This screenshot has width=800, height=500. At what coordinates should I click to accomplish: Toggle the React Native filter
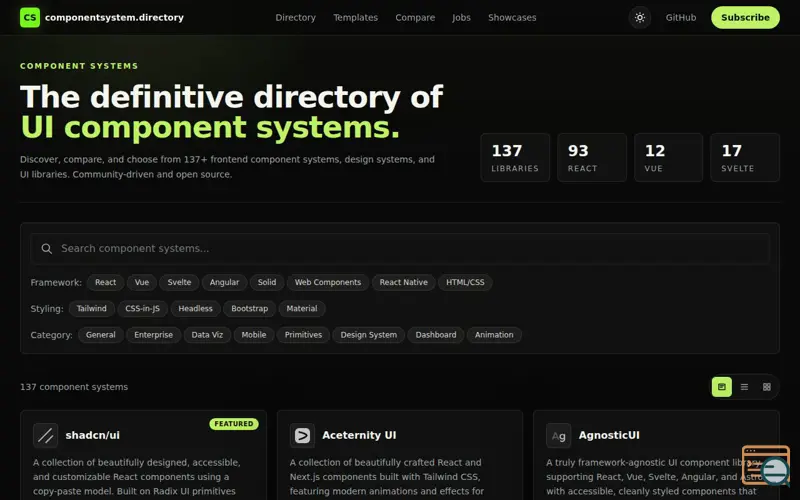point(403,282)
